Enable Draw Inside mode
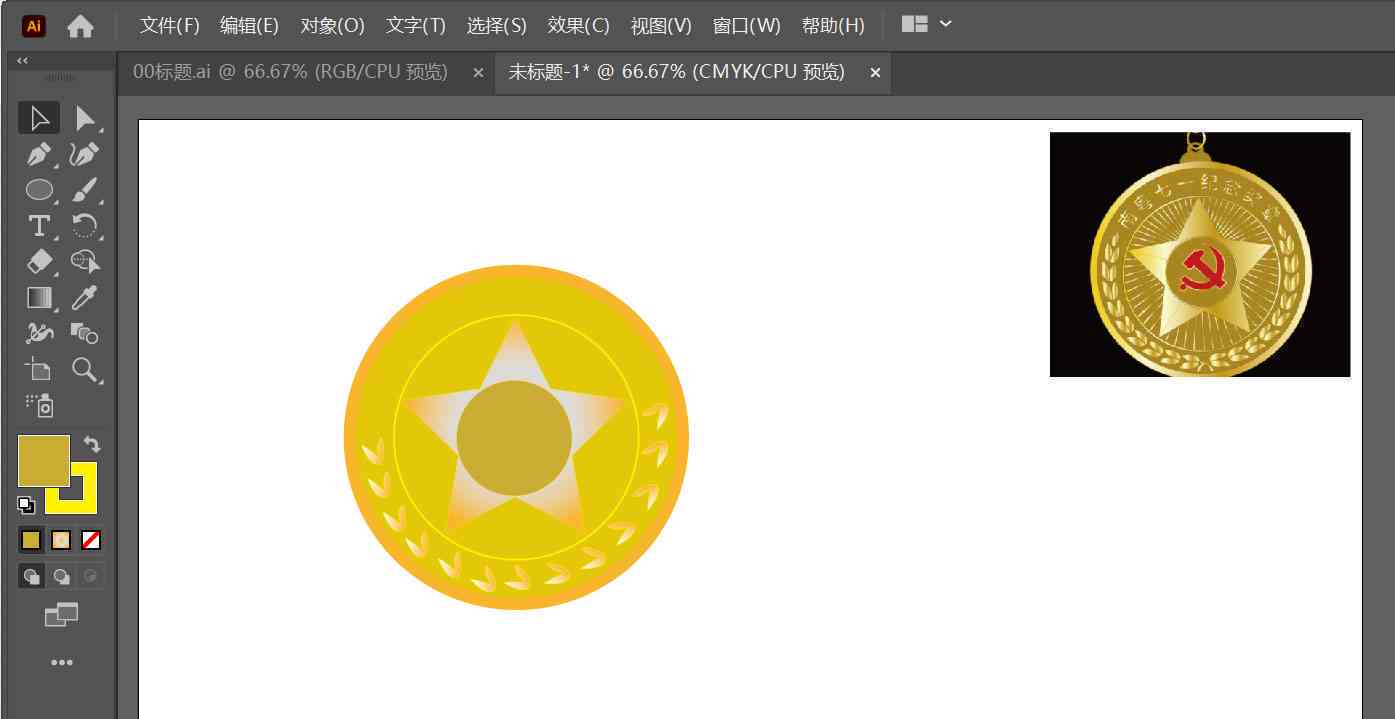The height and width of the screenshot is (719, 1395). click(91, 576)
